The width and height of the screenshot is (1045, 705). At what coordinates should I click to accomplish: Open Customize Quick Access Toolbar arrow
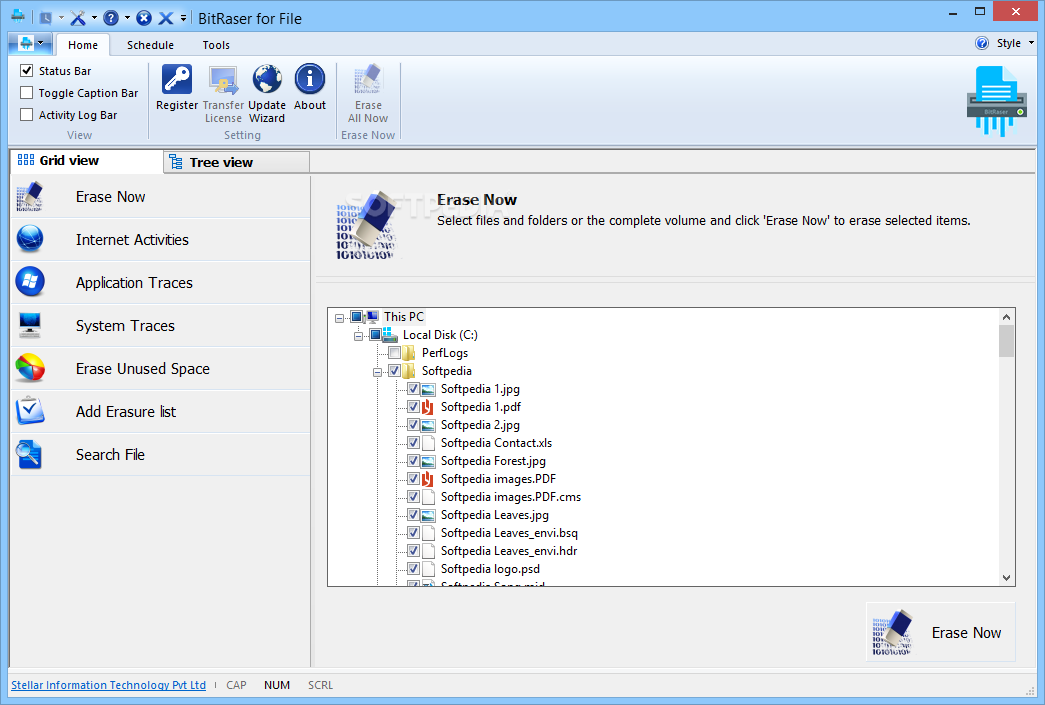click(x=183, y=18)
